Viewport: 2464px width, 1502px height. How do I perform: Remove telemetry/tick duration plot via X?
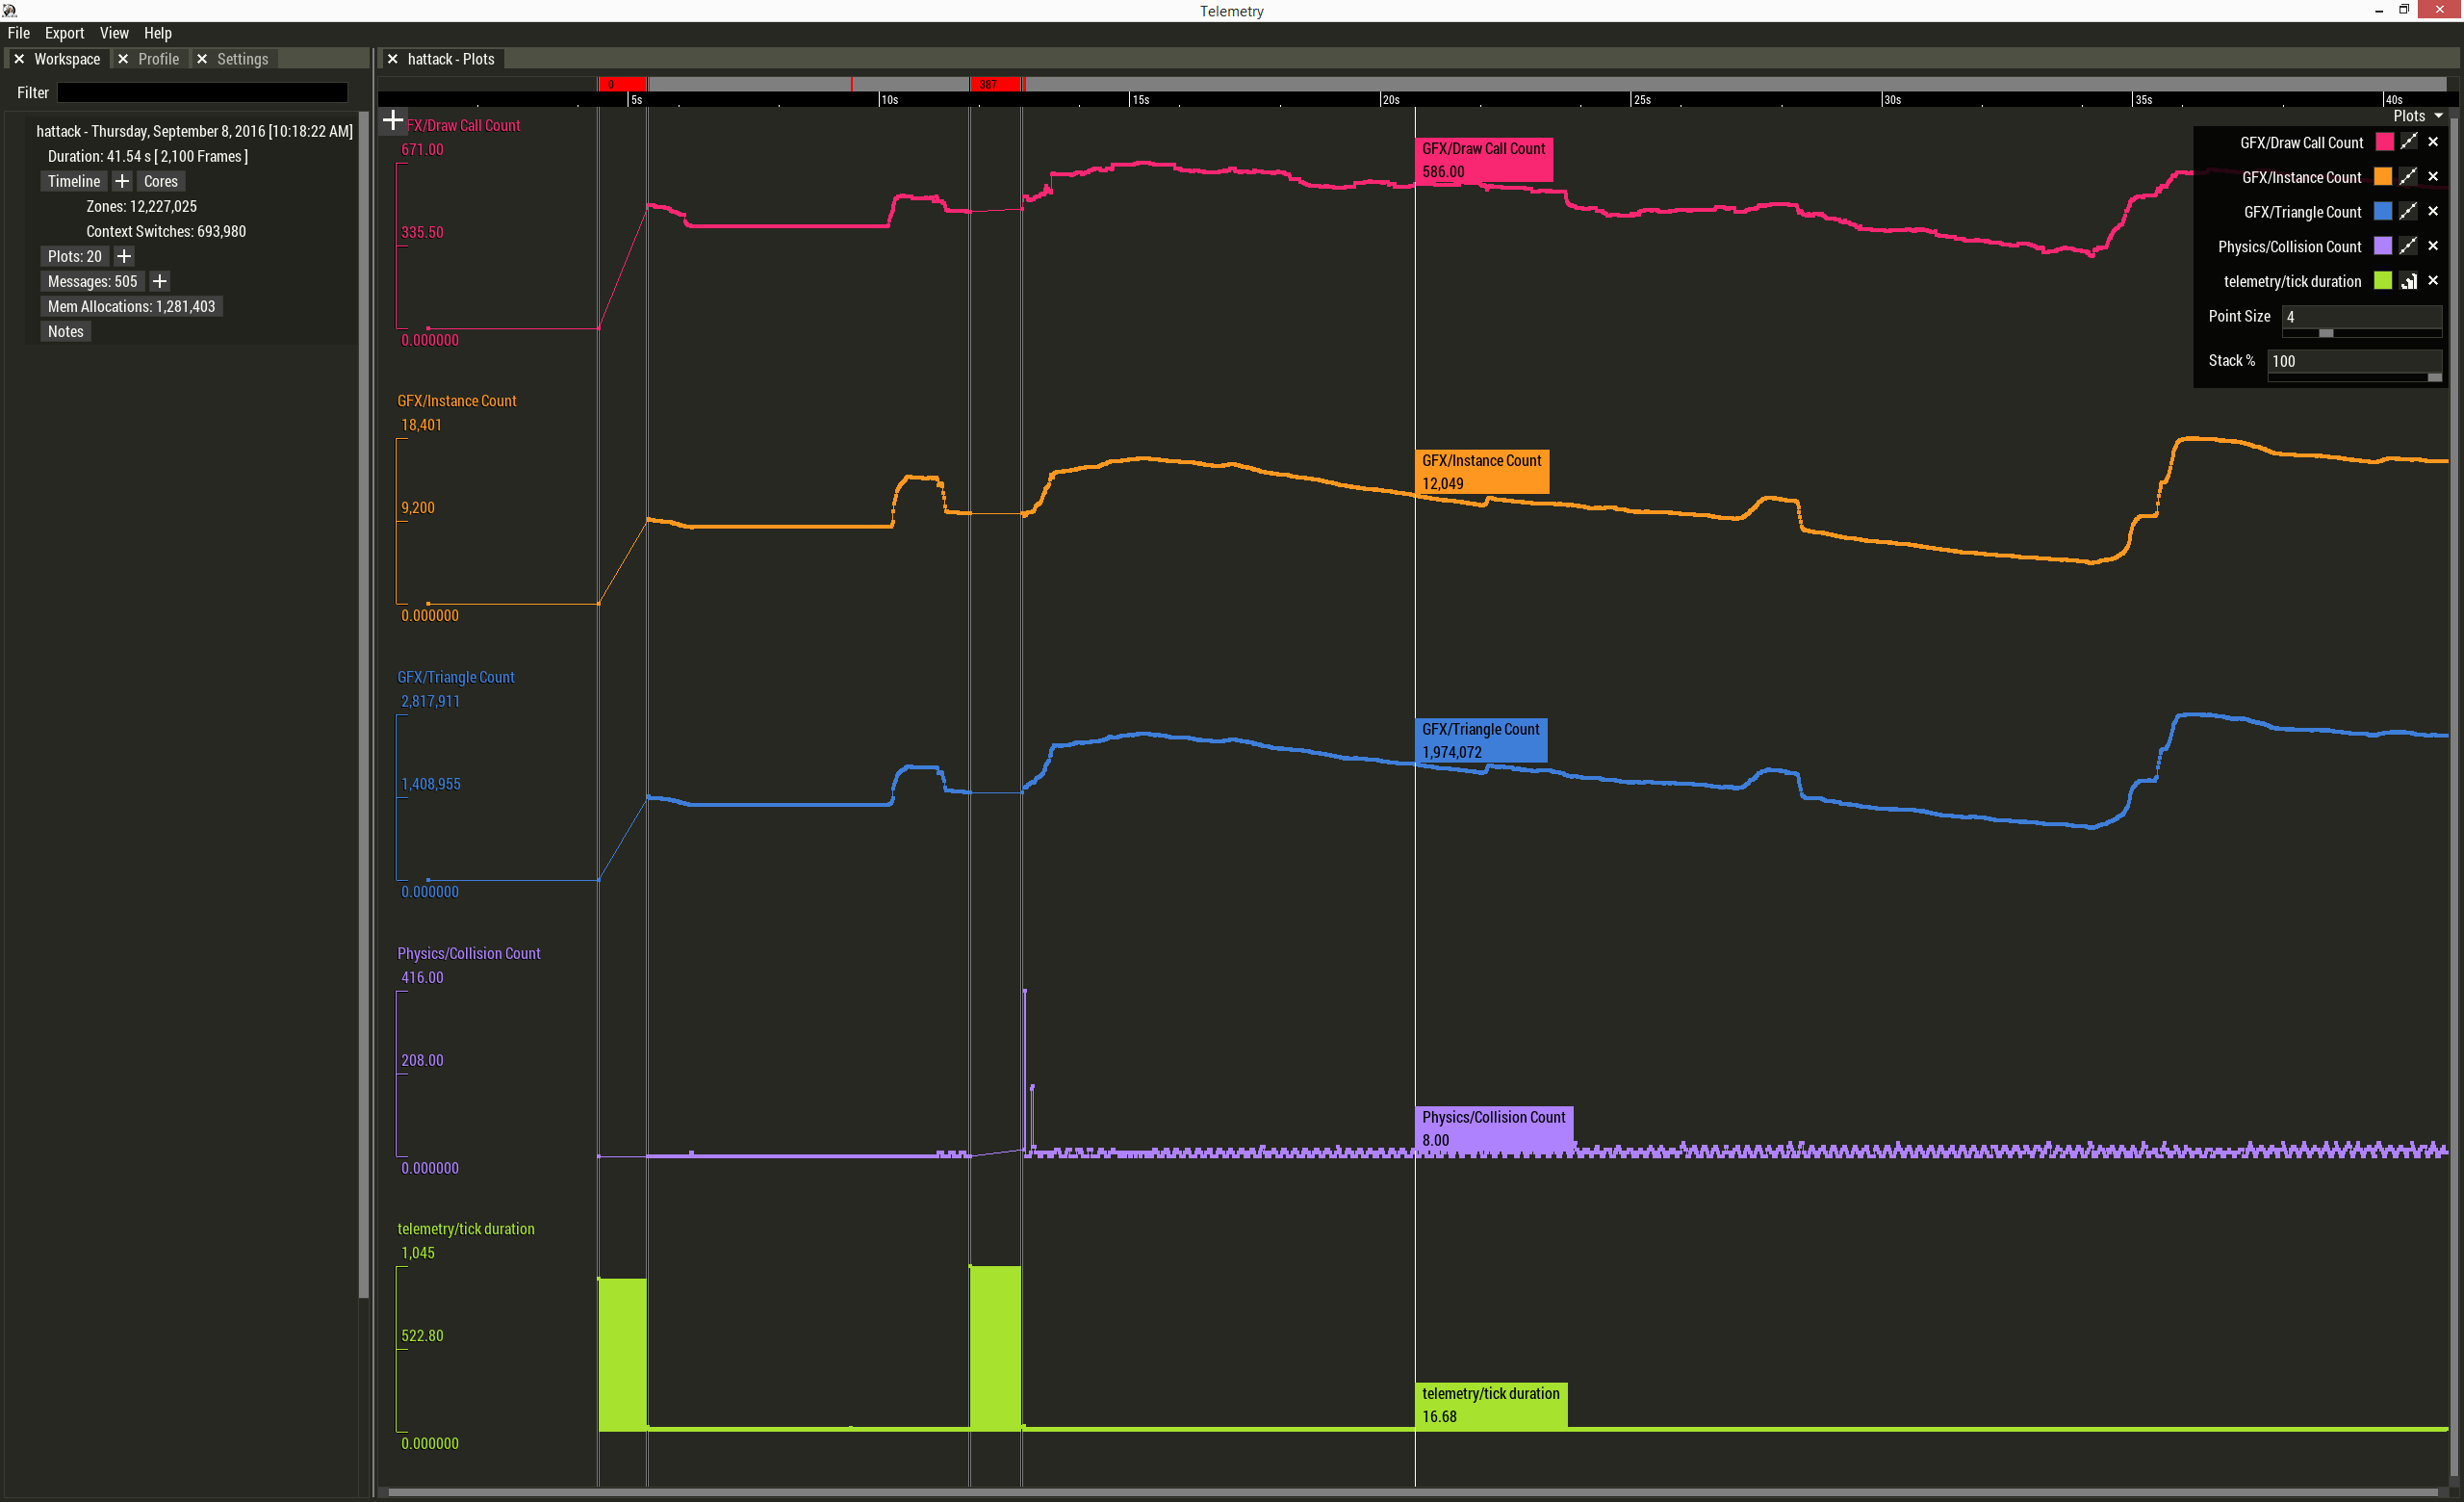[x=2433, y=281]
